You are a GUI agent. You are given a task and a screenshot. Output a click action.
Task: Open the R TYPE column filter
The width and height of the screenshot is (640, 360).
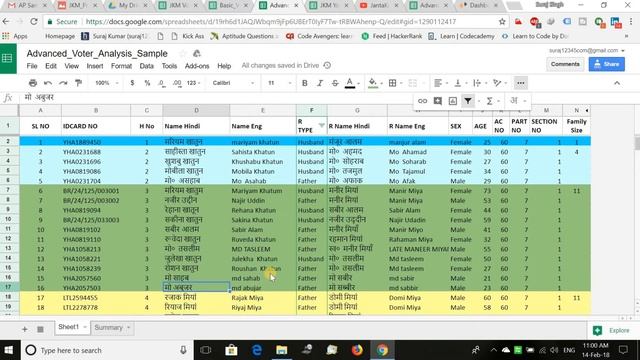pos(322,125)
